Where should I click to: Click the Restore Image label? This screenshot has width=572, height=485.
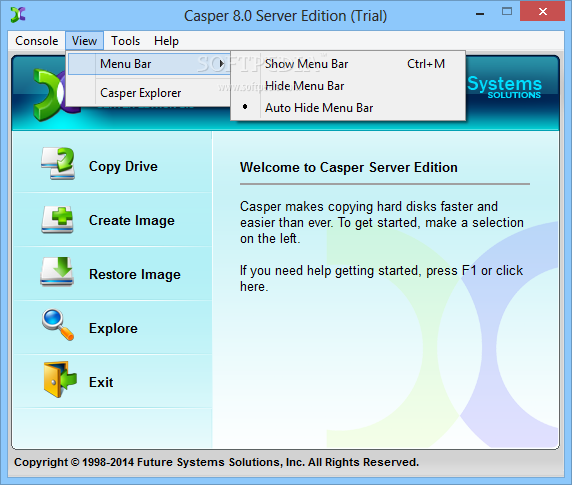click(x=135, y=275)
